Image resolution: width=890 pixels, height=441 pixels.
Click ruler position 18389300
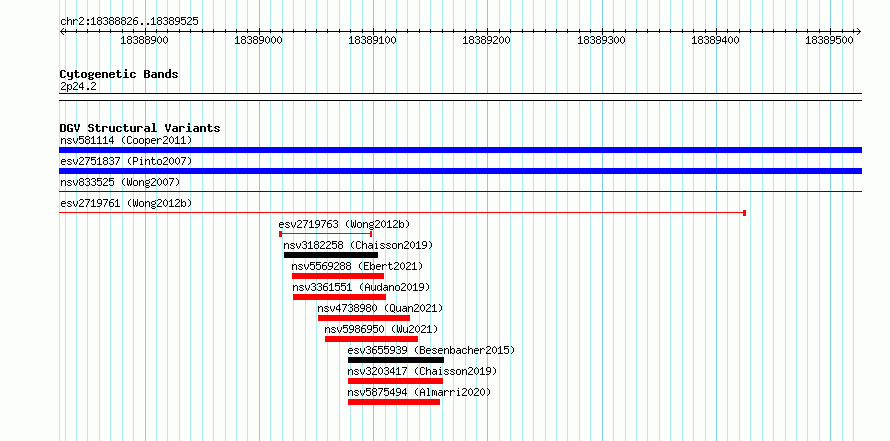tap(602, 40)
